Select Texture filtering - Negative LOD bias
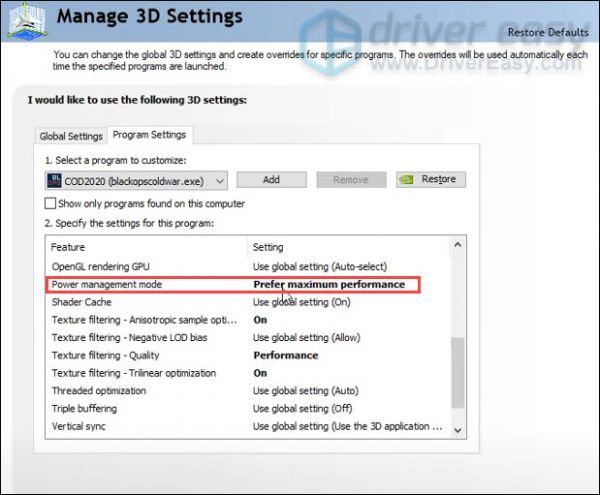Screen dimensions: 600x495 coord(130,338)
